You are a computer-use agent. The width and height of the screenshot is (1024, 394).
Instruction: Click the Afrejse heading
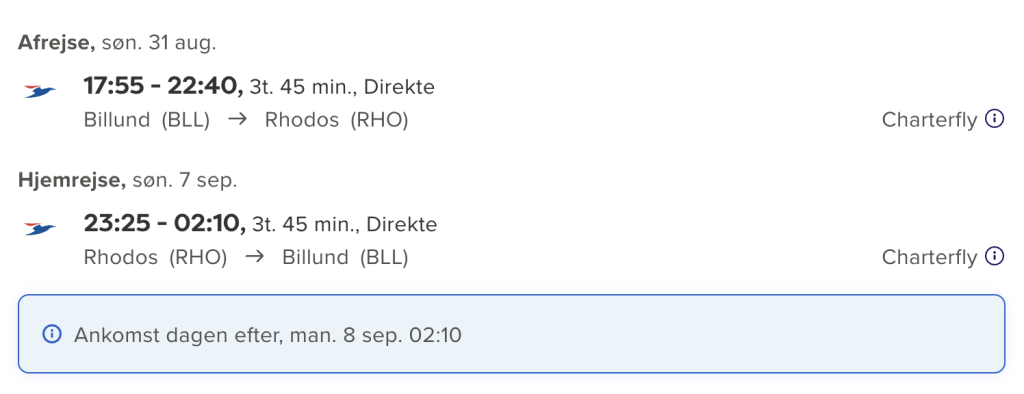click(57, 43)
